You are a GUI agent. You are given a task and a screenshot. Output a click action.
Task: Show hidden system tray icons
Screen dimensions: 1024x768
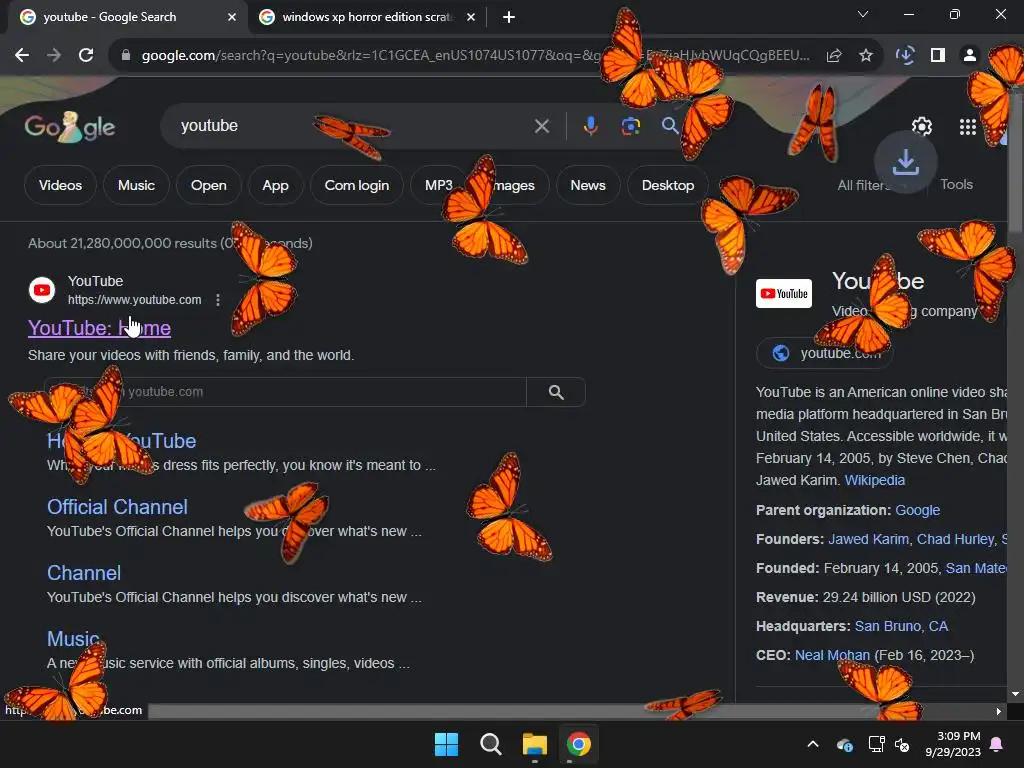(x=813, y=744)
